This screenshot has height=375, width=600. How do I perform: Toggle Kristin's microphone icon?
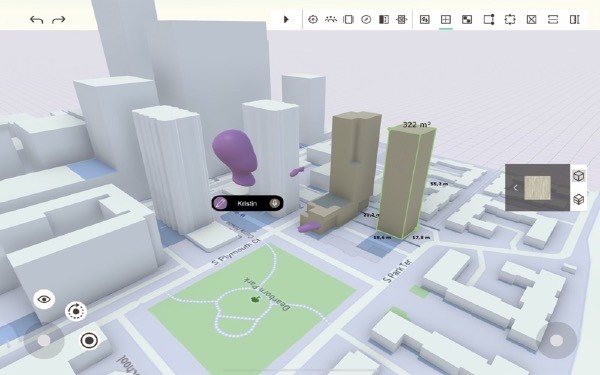click(274, 203)
